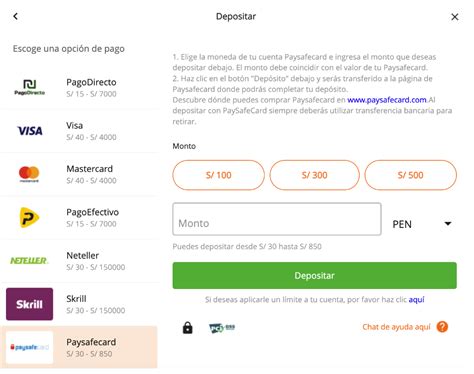This screenshot has width=474, height=374.
Task: Click the black padlock security icon
Action: tap(188, 327)
